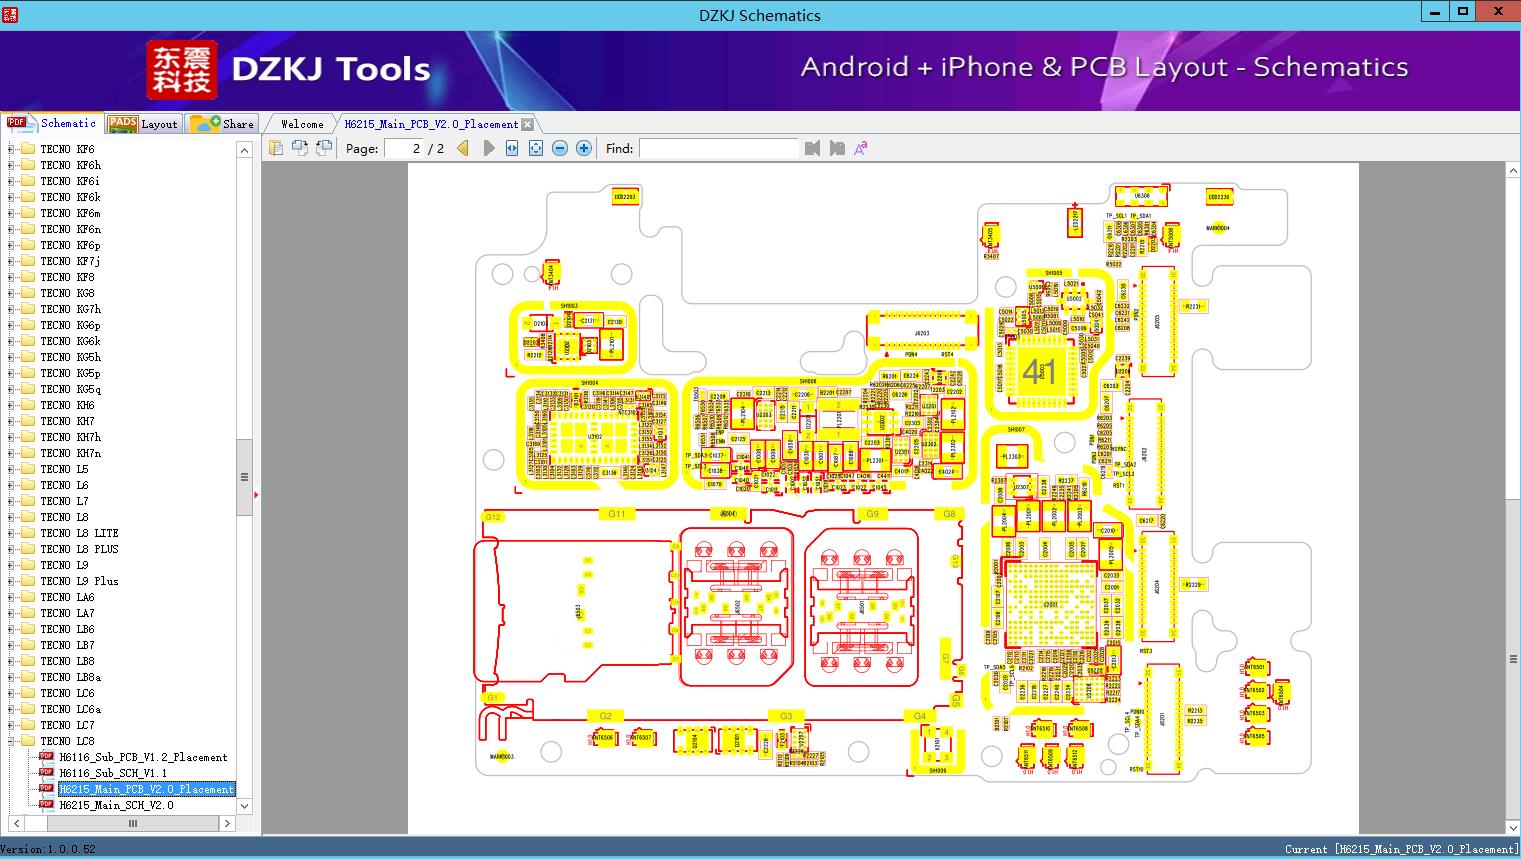The height and width of the screenshot is (859, 1521).
Task: Click document view scroll down arrow
Action: point(1513,827)
